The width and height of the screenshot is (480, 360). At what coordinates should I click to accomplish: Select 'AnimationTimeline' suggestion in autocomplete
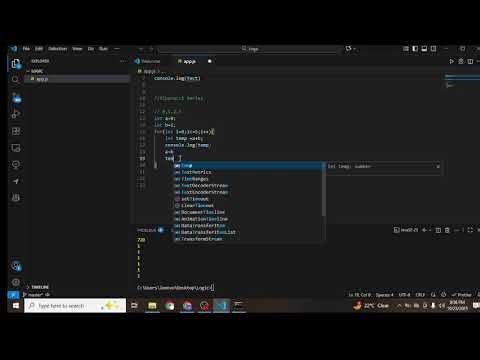248,219
